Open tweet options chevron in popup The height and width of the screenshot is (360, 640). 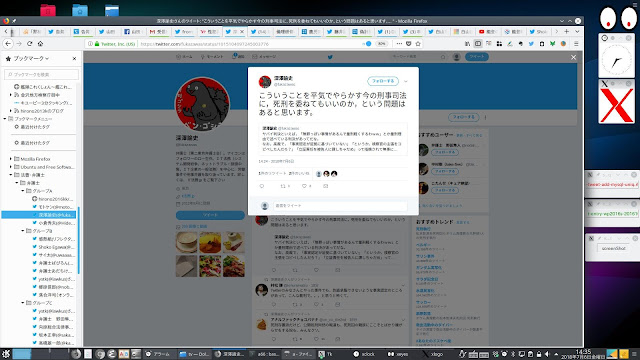tap(406, 81)
